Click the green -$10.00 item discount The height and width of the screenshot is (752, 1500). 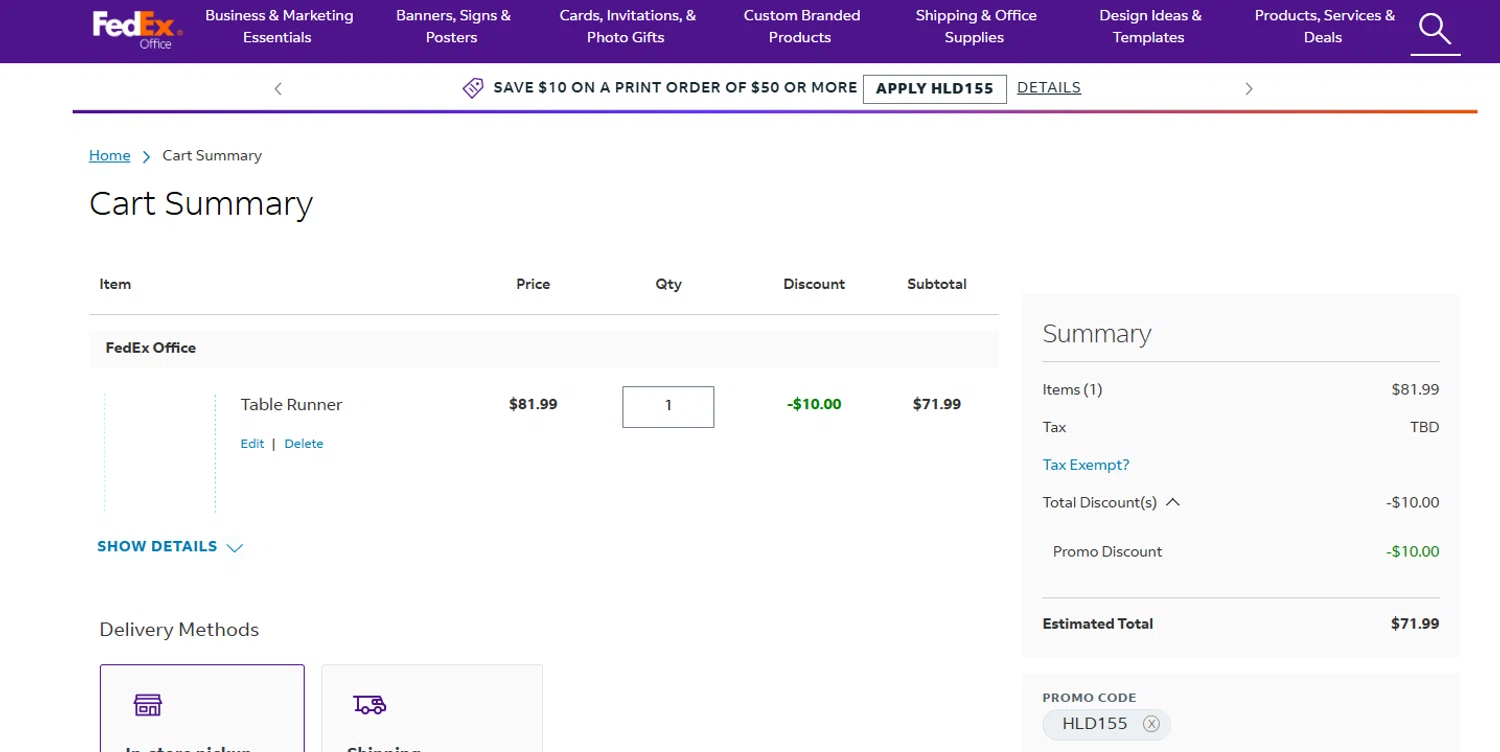pos(814,405)
